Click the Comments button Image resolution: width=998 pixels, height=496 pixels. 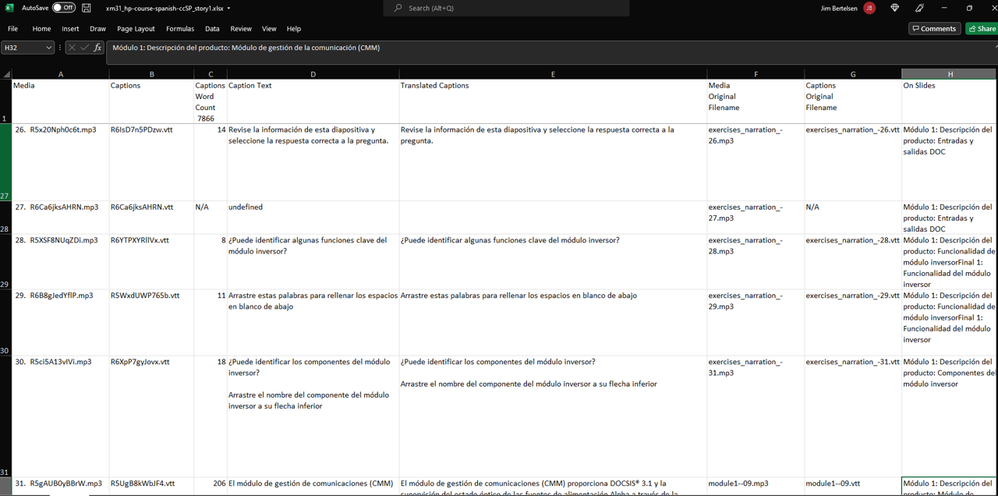pyautogui.click(x=934, y=29)
